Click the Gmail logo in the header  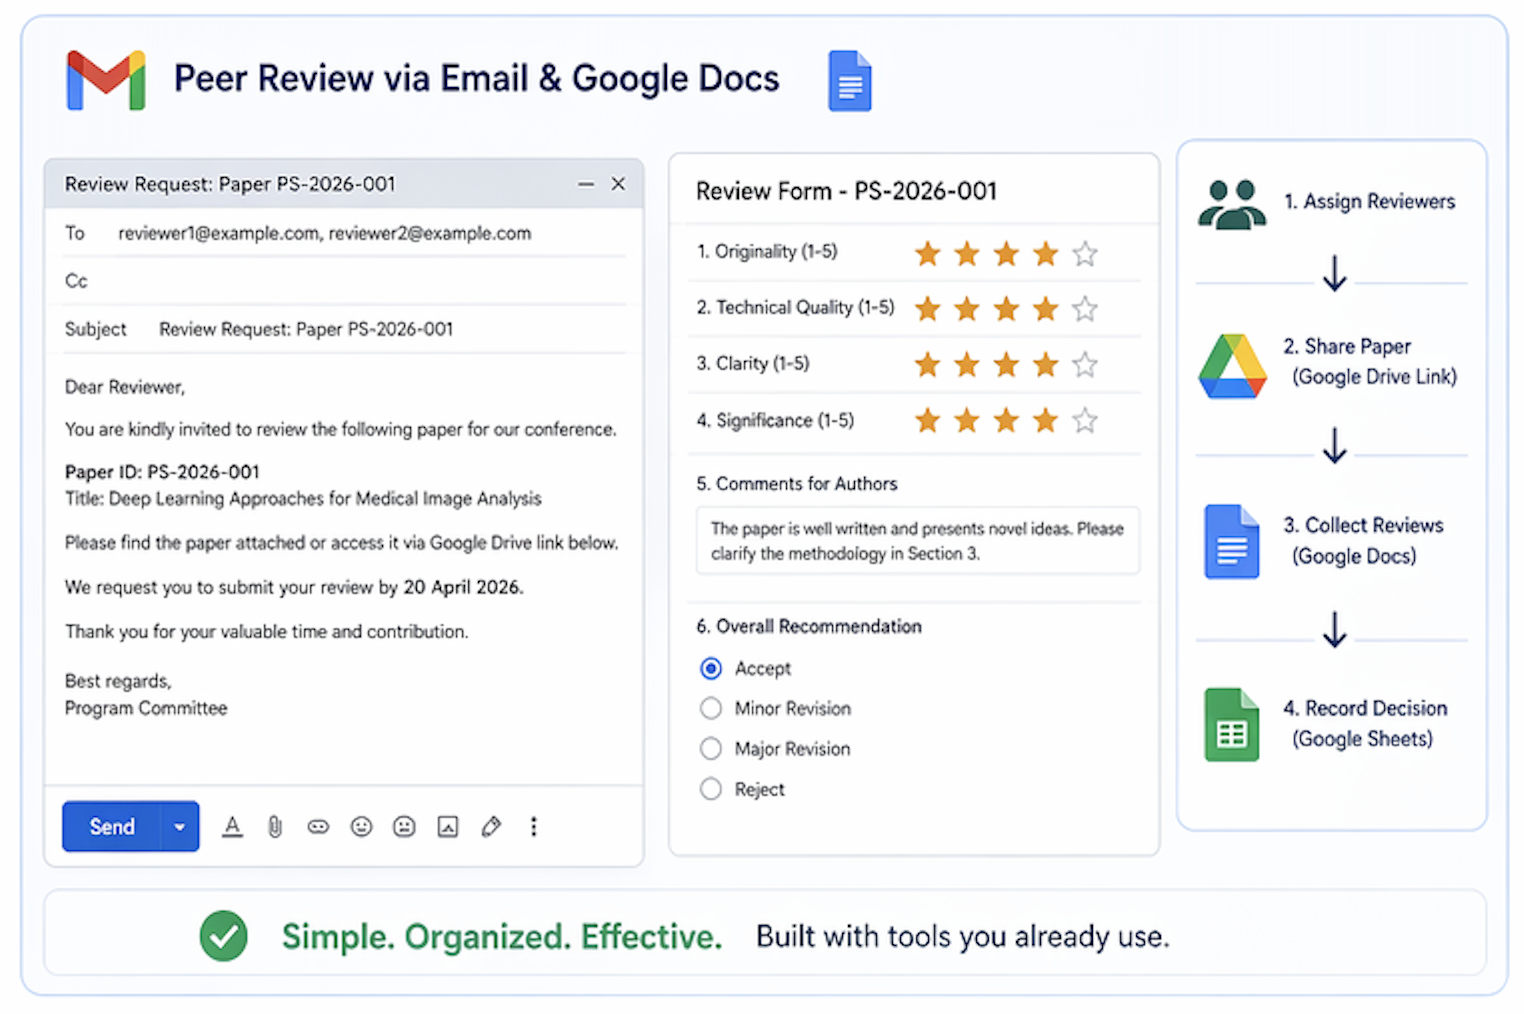click(x=105, y=78)
